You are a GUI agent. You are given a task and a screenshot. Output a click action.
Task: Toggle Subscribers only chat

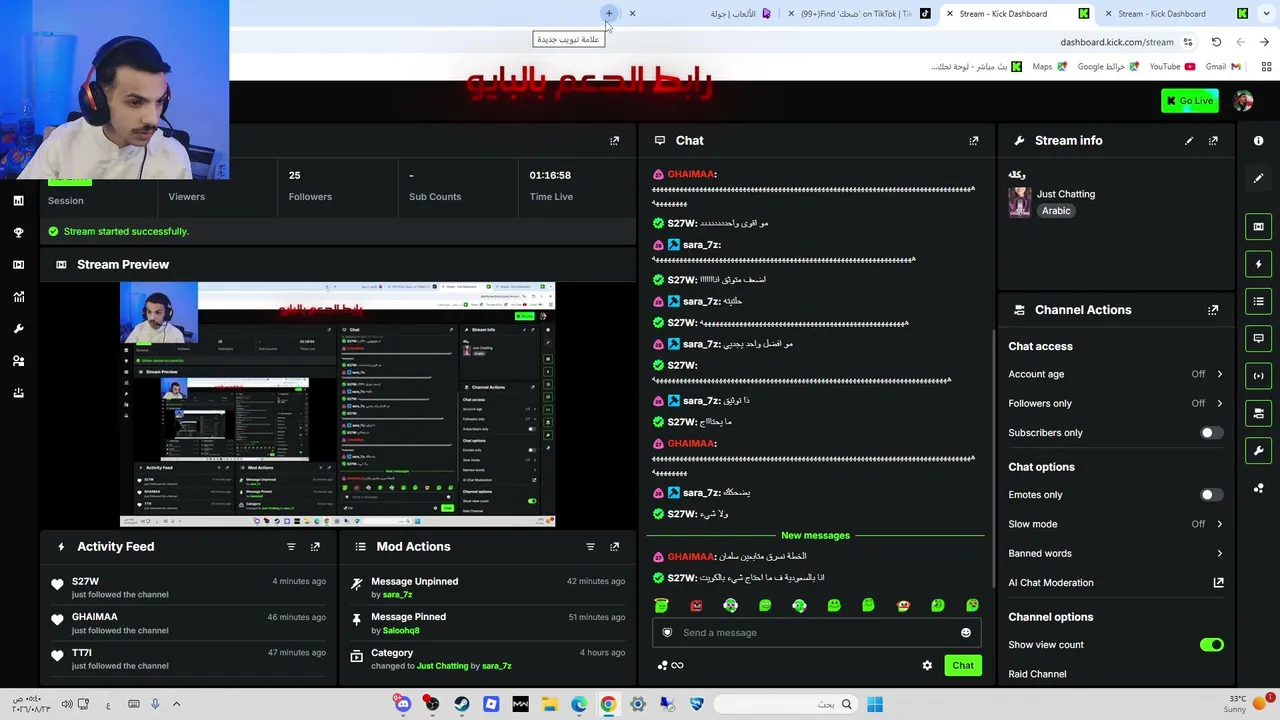tap(1210, 433)
